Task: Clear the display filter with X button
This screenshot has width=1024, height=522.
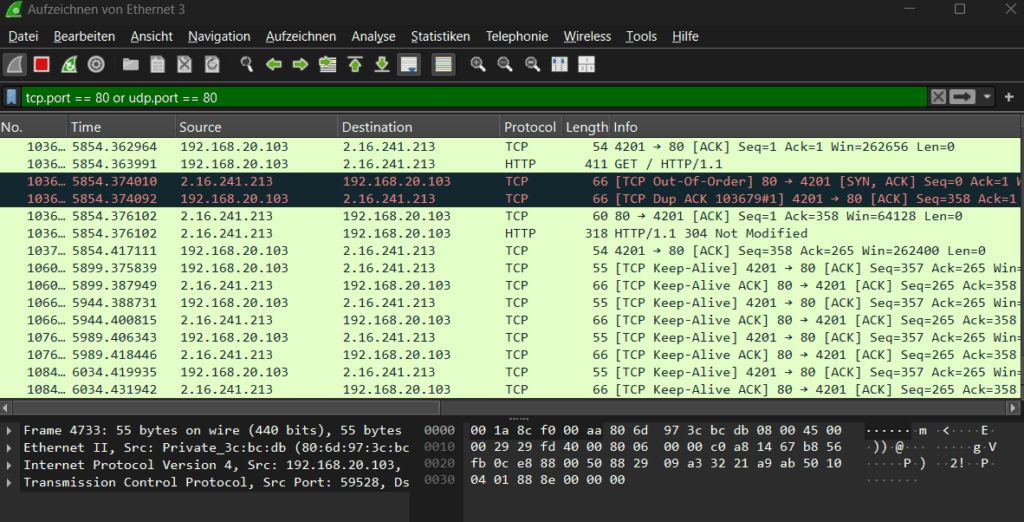Action: tap(938, 97)
